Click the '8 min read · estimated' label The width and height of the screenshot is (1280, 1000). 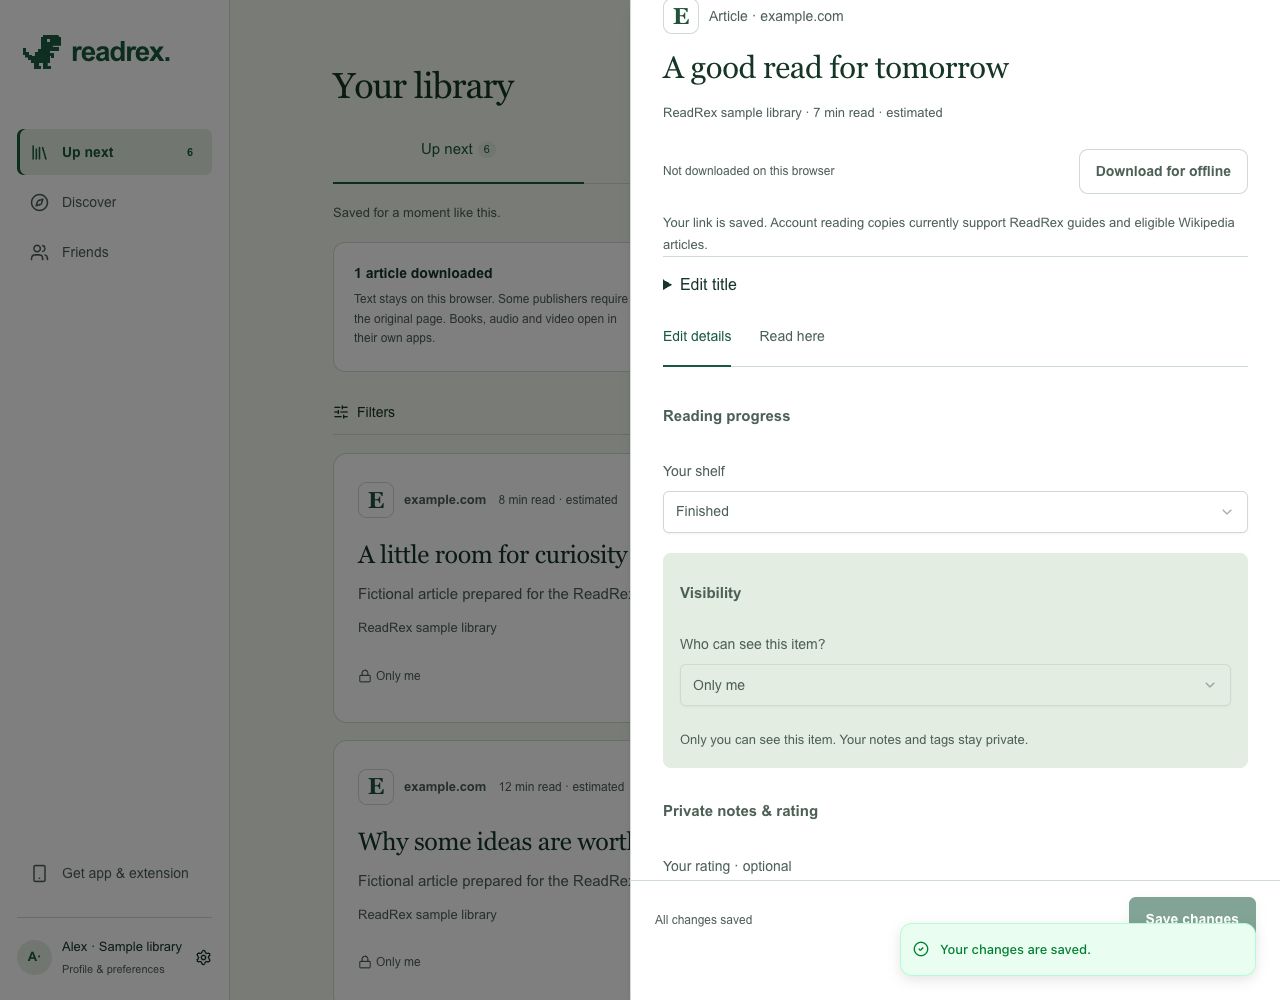tap(558, 500)
